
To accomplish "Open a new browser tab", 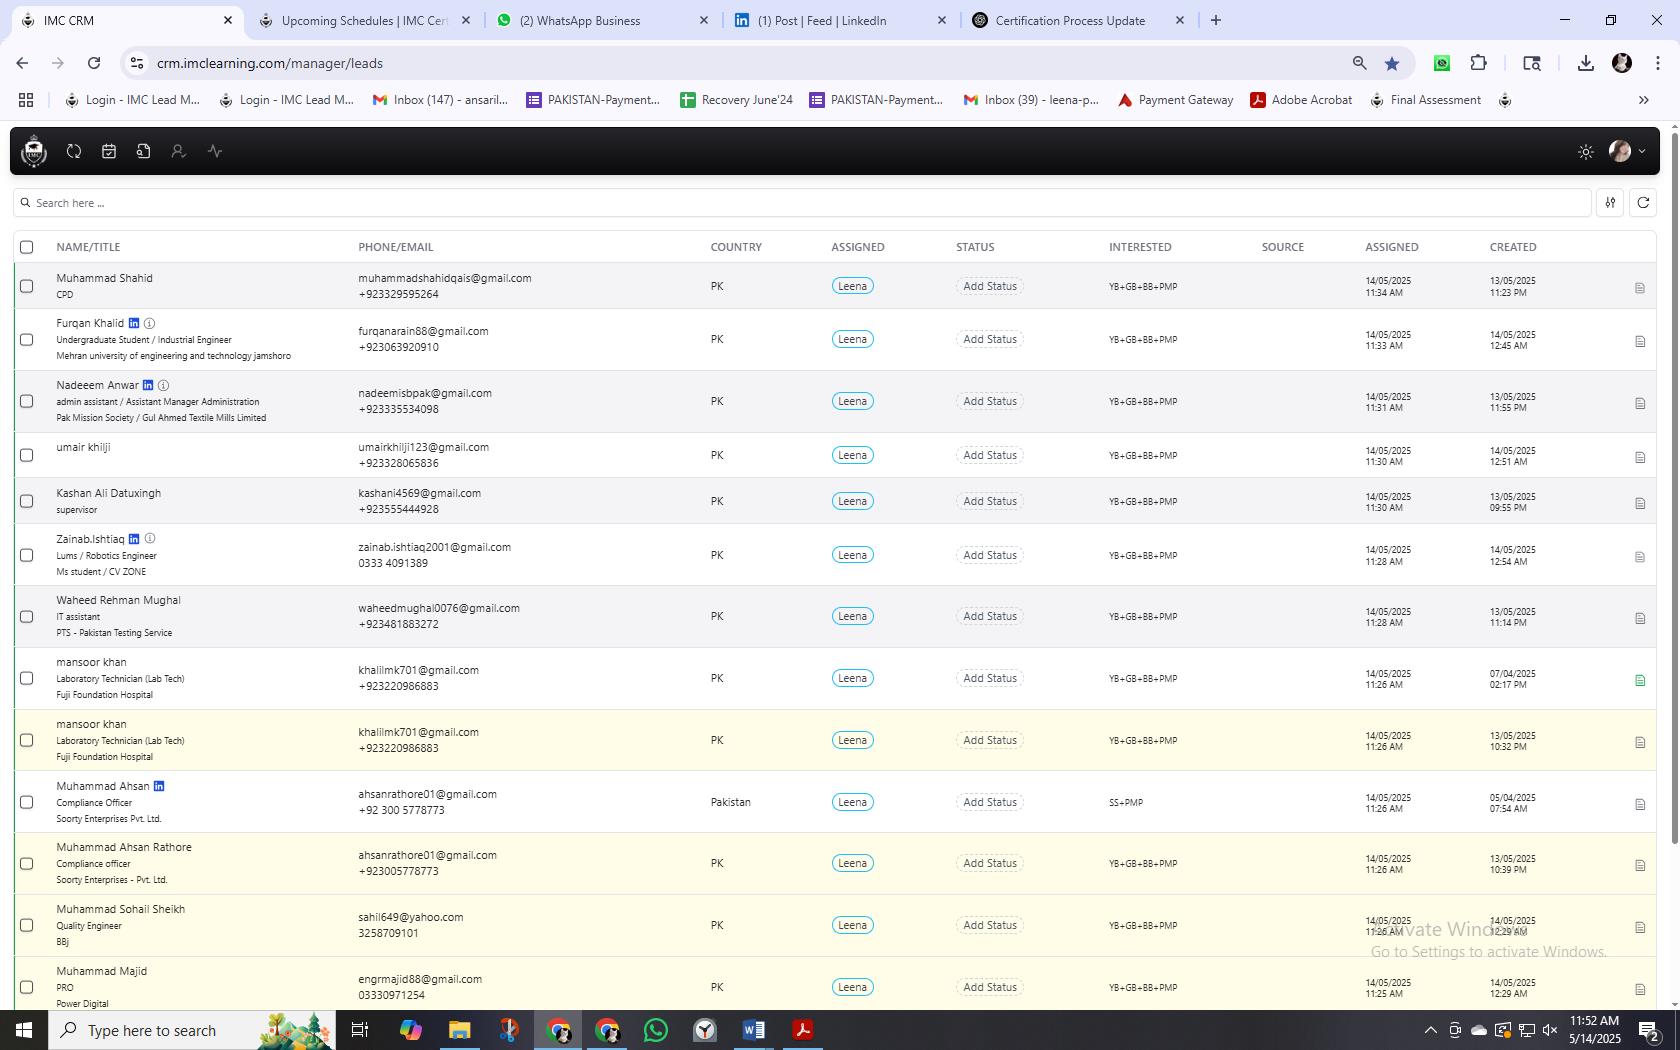I will tap(1216, 20).
